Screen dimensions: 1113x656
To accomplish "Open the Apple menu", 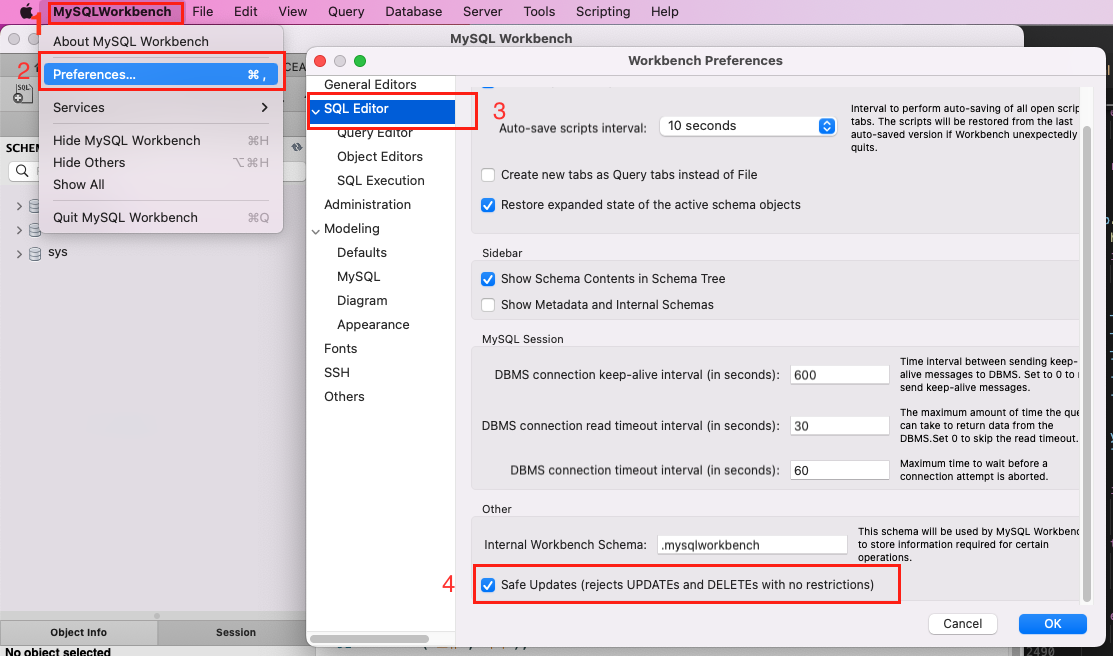I will (26, 11).
